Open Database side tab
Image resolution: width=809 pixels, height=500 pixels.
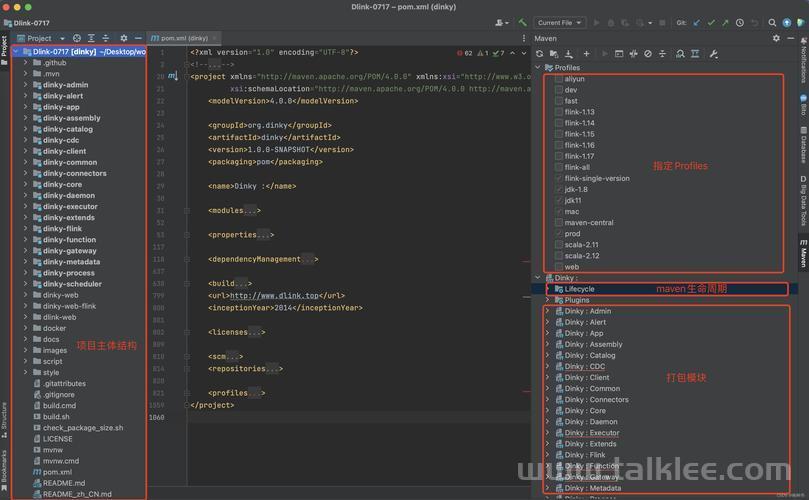tap(803, 144)
